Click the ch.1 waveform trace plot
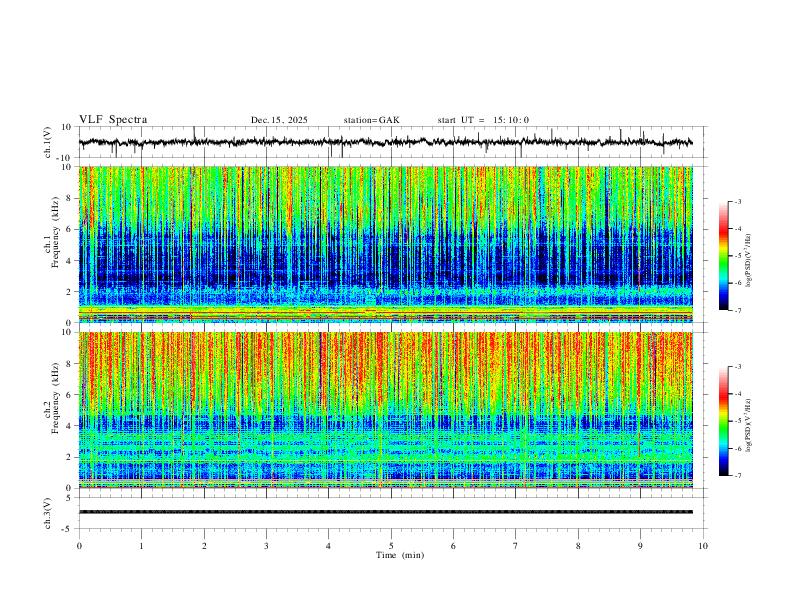 pos(386,142)
